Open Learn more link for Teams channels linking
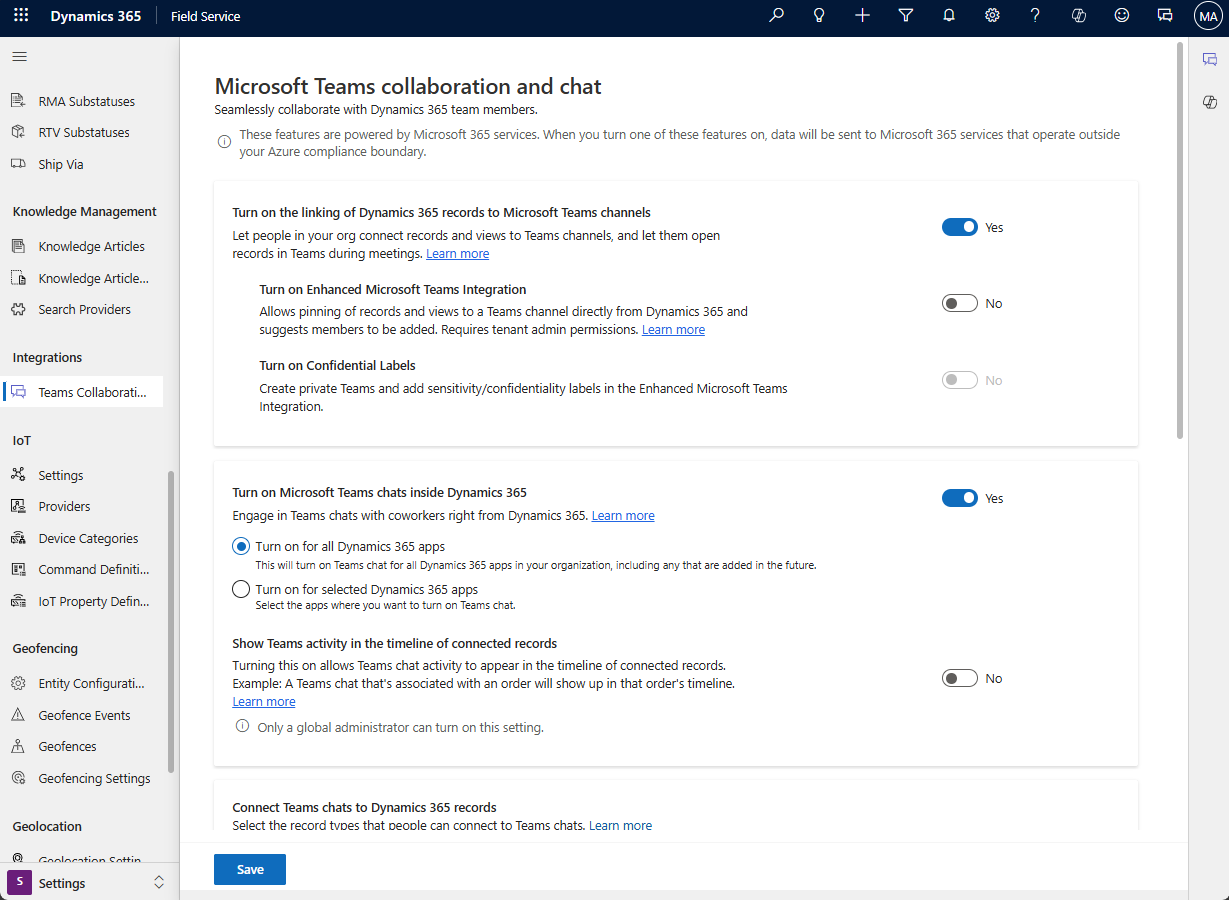 (458, 254)
